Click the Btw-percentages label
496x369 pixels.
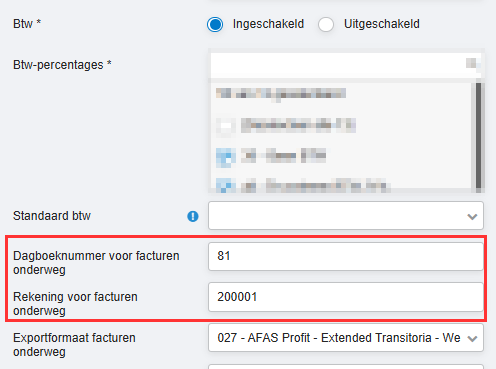pyautogui.click(x=62, y=64)
